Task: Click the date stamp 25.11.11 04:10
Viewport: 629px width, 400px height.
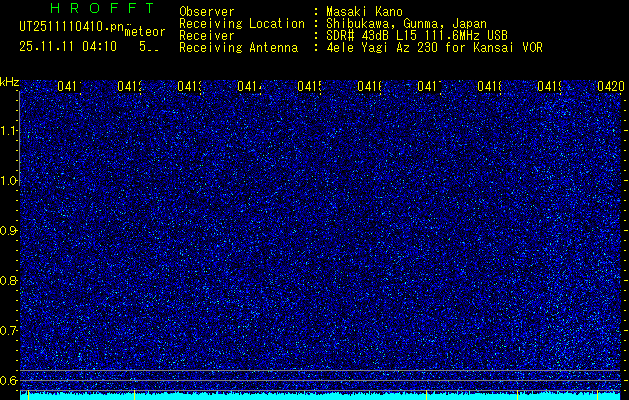Action: click(68, 47)
